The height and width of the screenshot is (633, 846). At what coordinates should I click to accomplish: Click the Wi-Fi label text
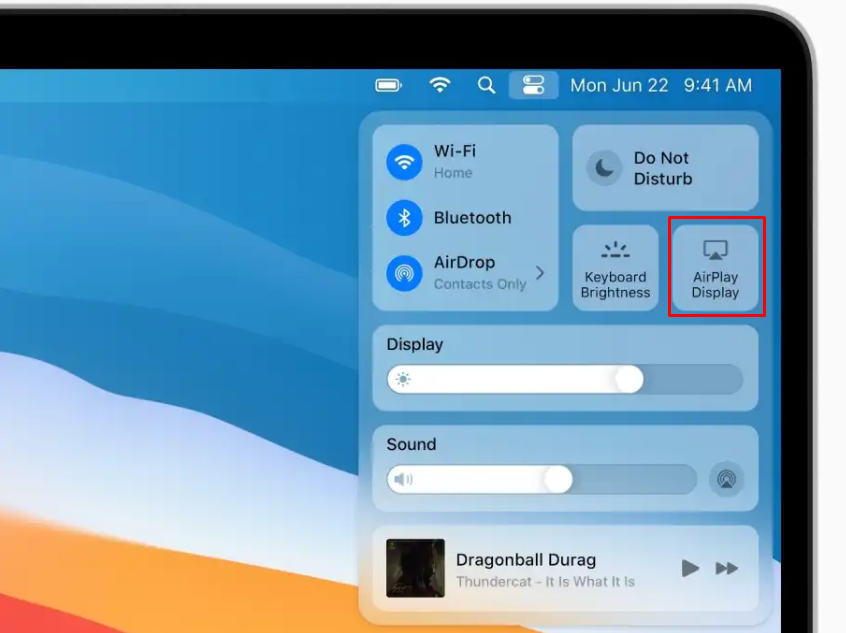click(455, 151)
